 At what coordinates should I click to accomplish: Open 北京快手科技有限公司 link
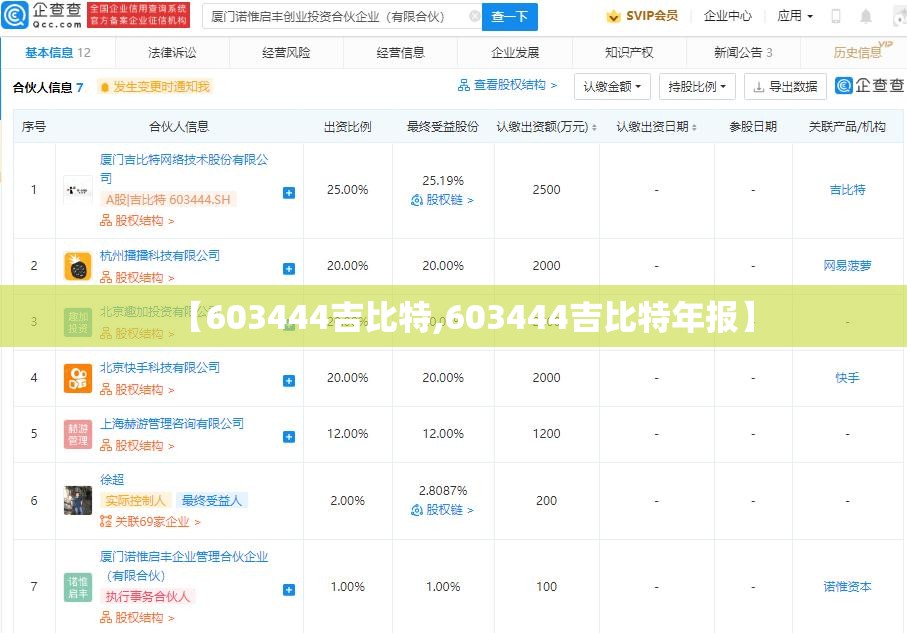click(x=160, y=367)
